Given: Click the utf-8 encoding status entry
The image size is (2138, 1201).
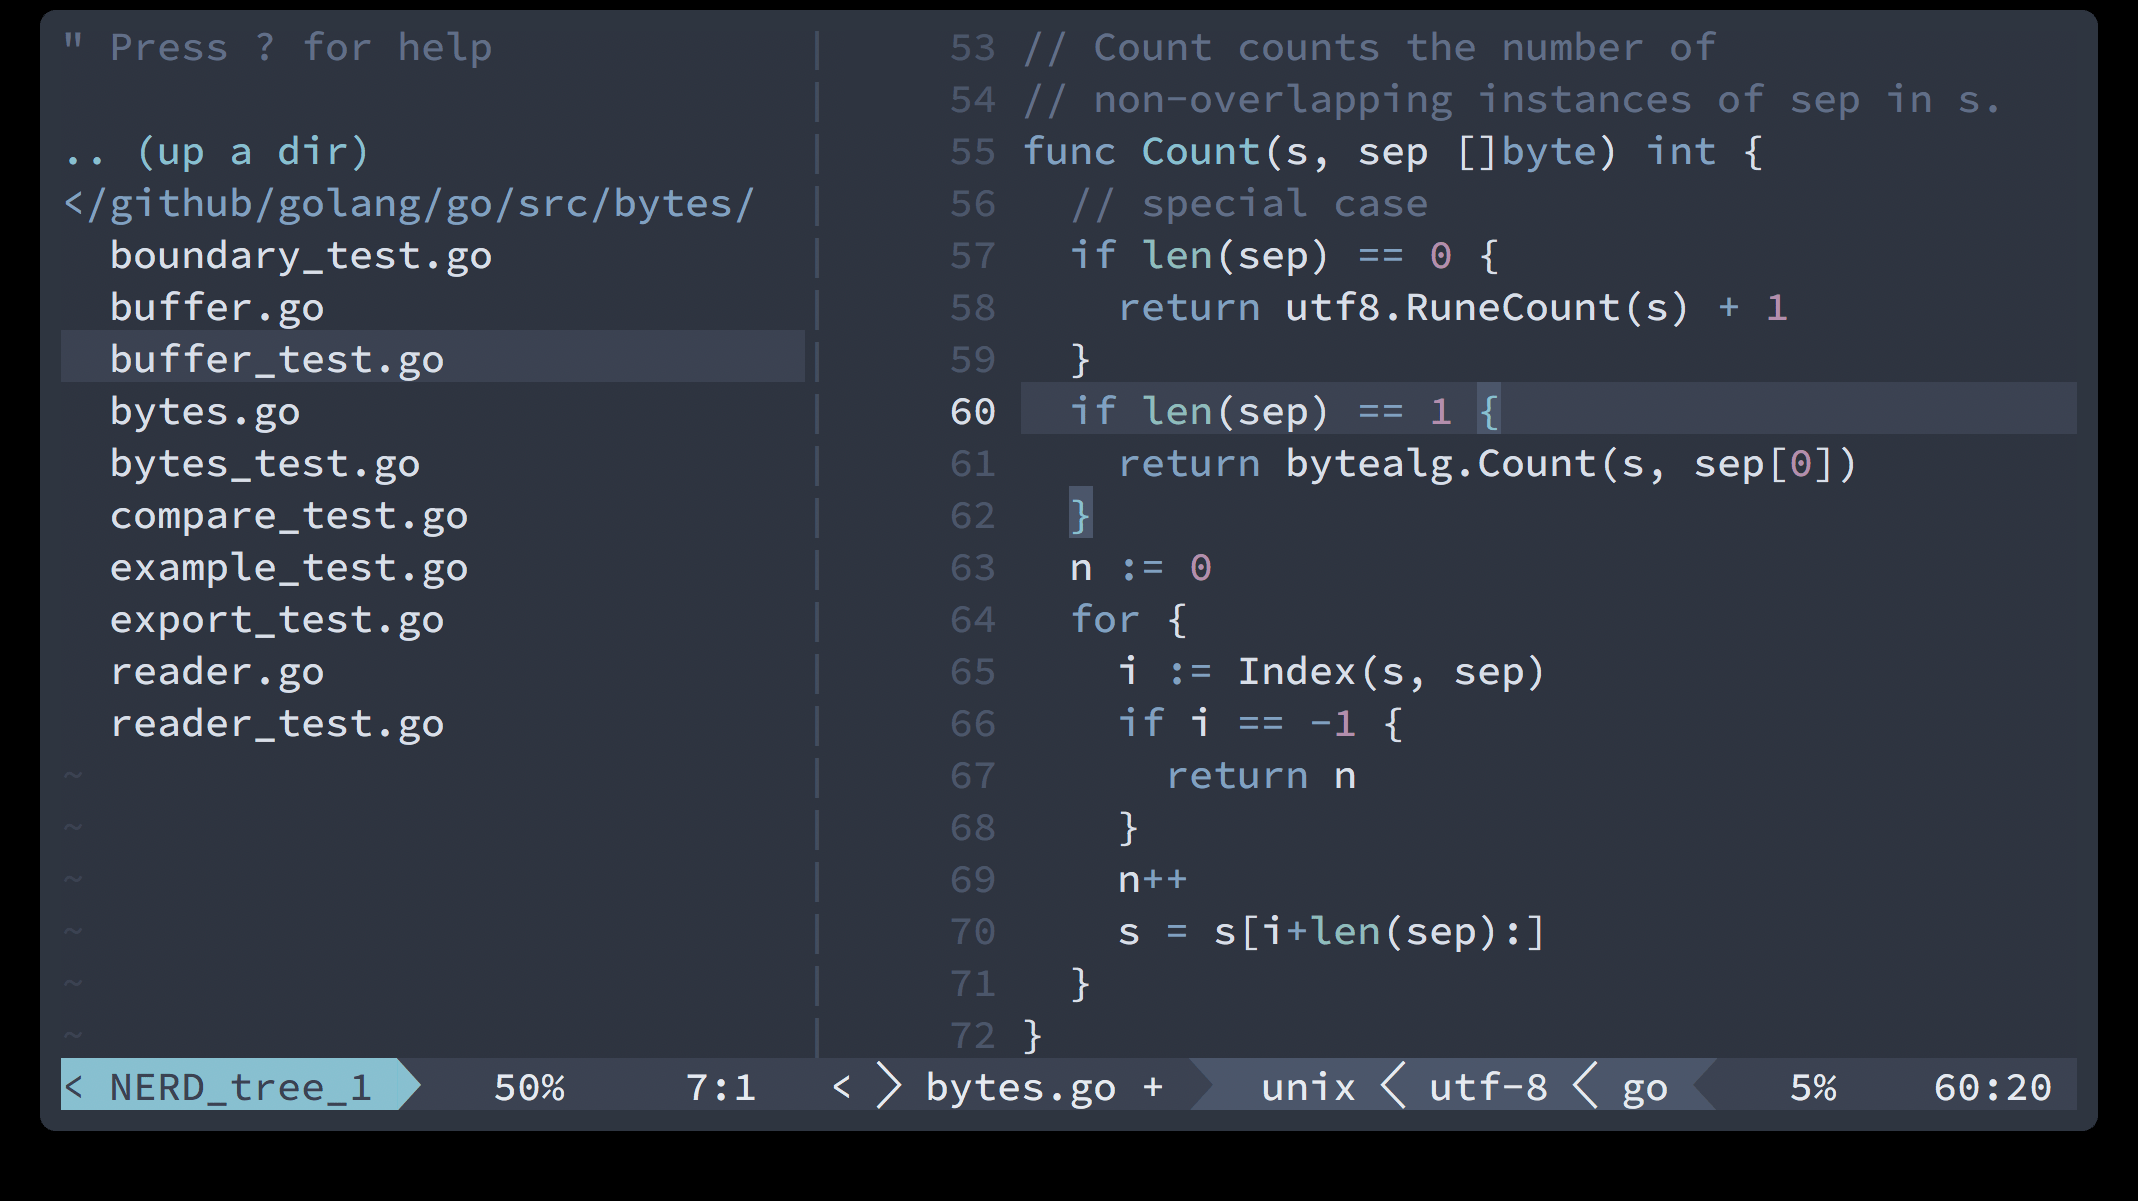Looking at the screenshot, I should [1488, 1087].
